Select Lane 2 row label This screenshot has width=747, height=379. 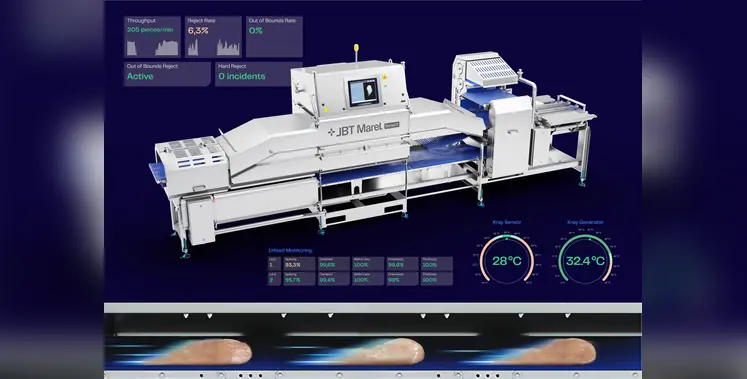pos(274,279)
